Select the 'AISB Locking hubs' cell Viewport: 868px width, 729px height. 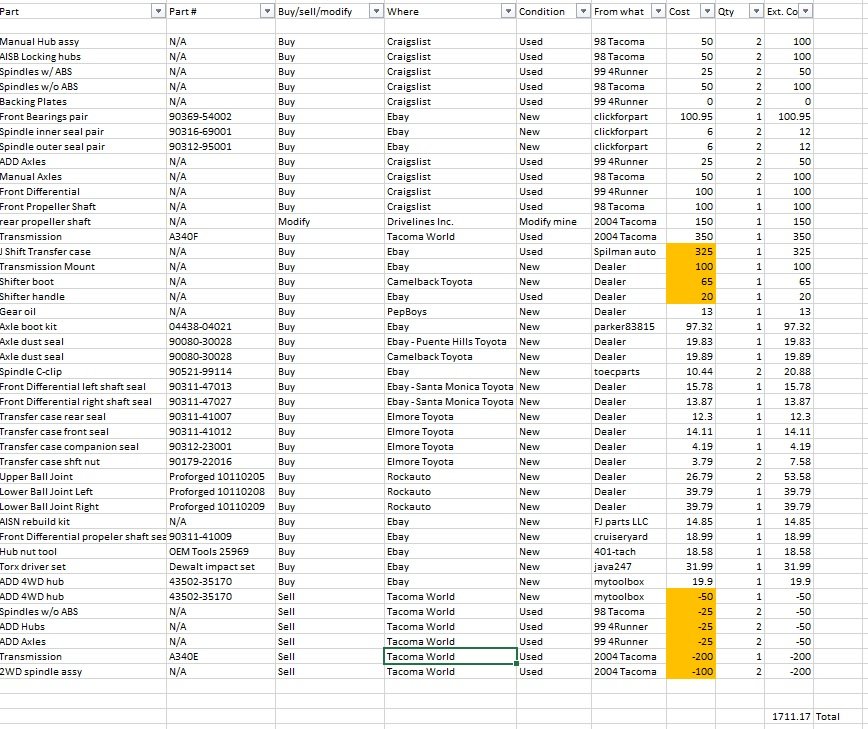click(x=82, y=56)
